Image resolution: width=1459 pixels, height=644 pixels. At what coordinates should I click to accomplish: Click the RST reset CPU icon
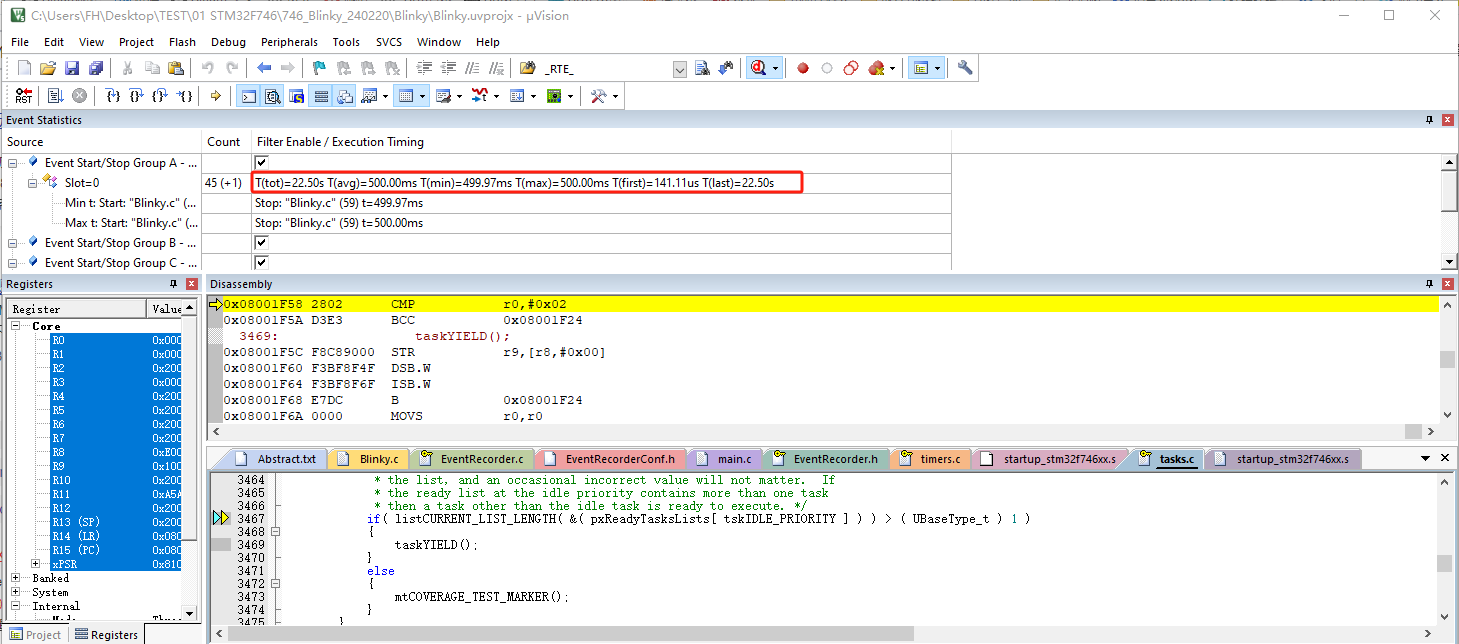pyautogui.click(x=23, y=96)
